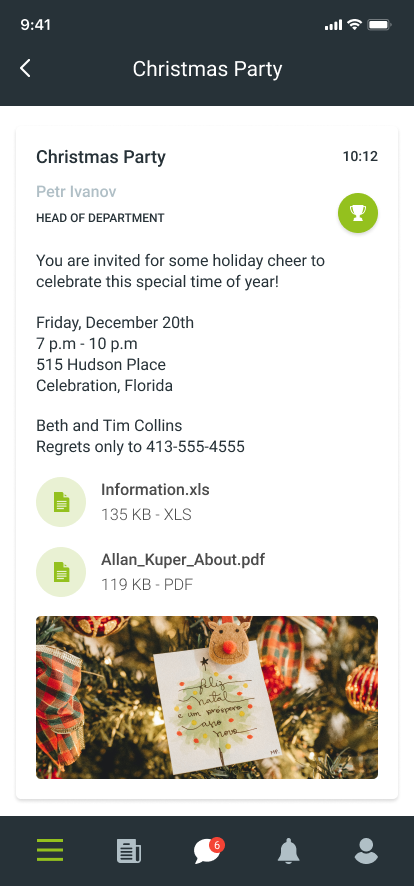This screenshot has width=414, height=886.
Task: Tap the author name Petr Ivanov
Action: [76, 192]
